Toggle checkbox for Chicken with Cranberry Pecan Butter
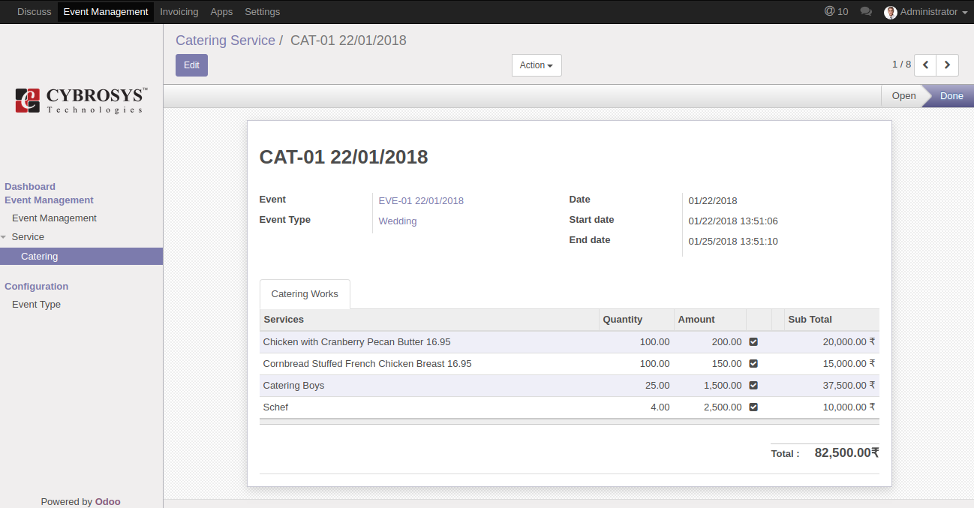 [x=753, y=342]
